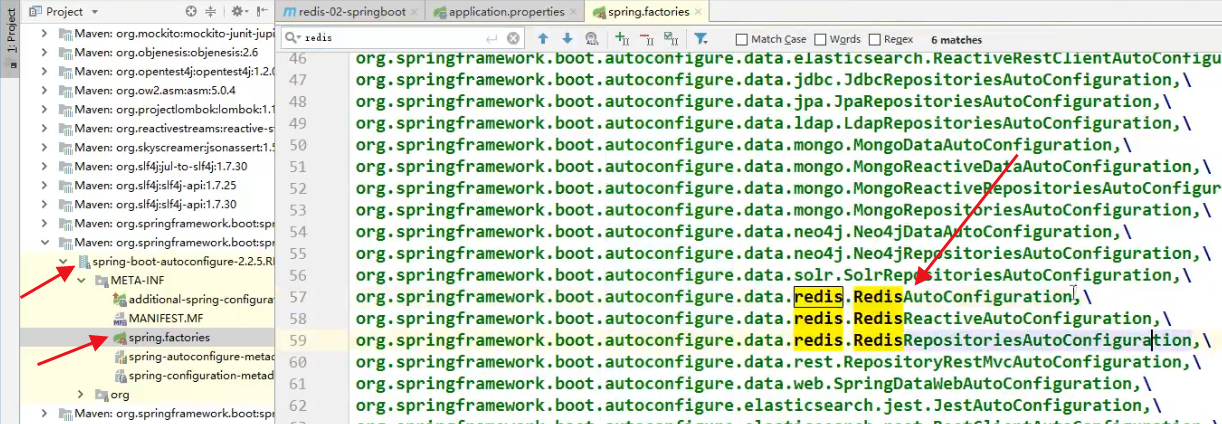
Task: Collapse the META-INF folder
Action: pos(82,280)
